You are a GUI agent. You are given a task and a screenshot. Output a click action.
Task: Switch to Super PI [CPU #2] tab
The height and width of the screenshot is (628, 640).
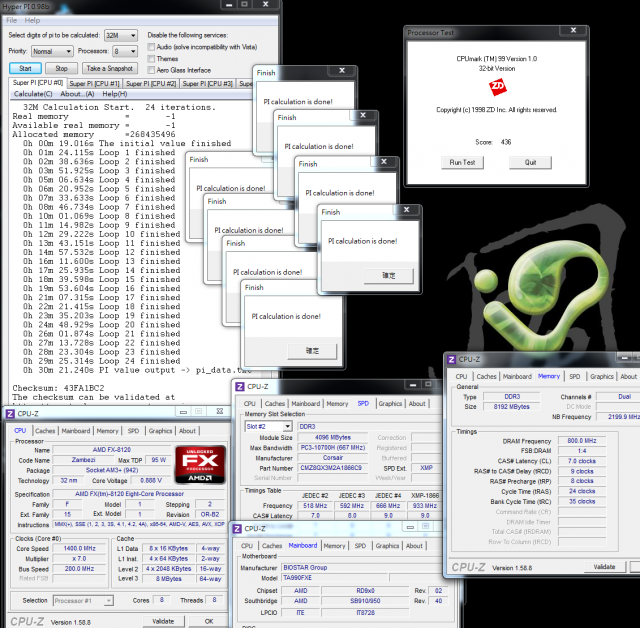tap(151, 84)
